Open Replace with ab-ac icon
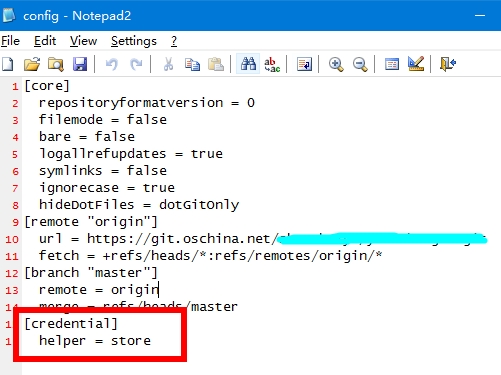 pyautogui.click(x=272, y=64)
